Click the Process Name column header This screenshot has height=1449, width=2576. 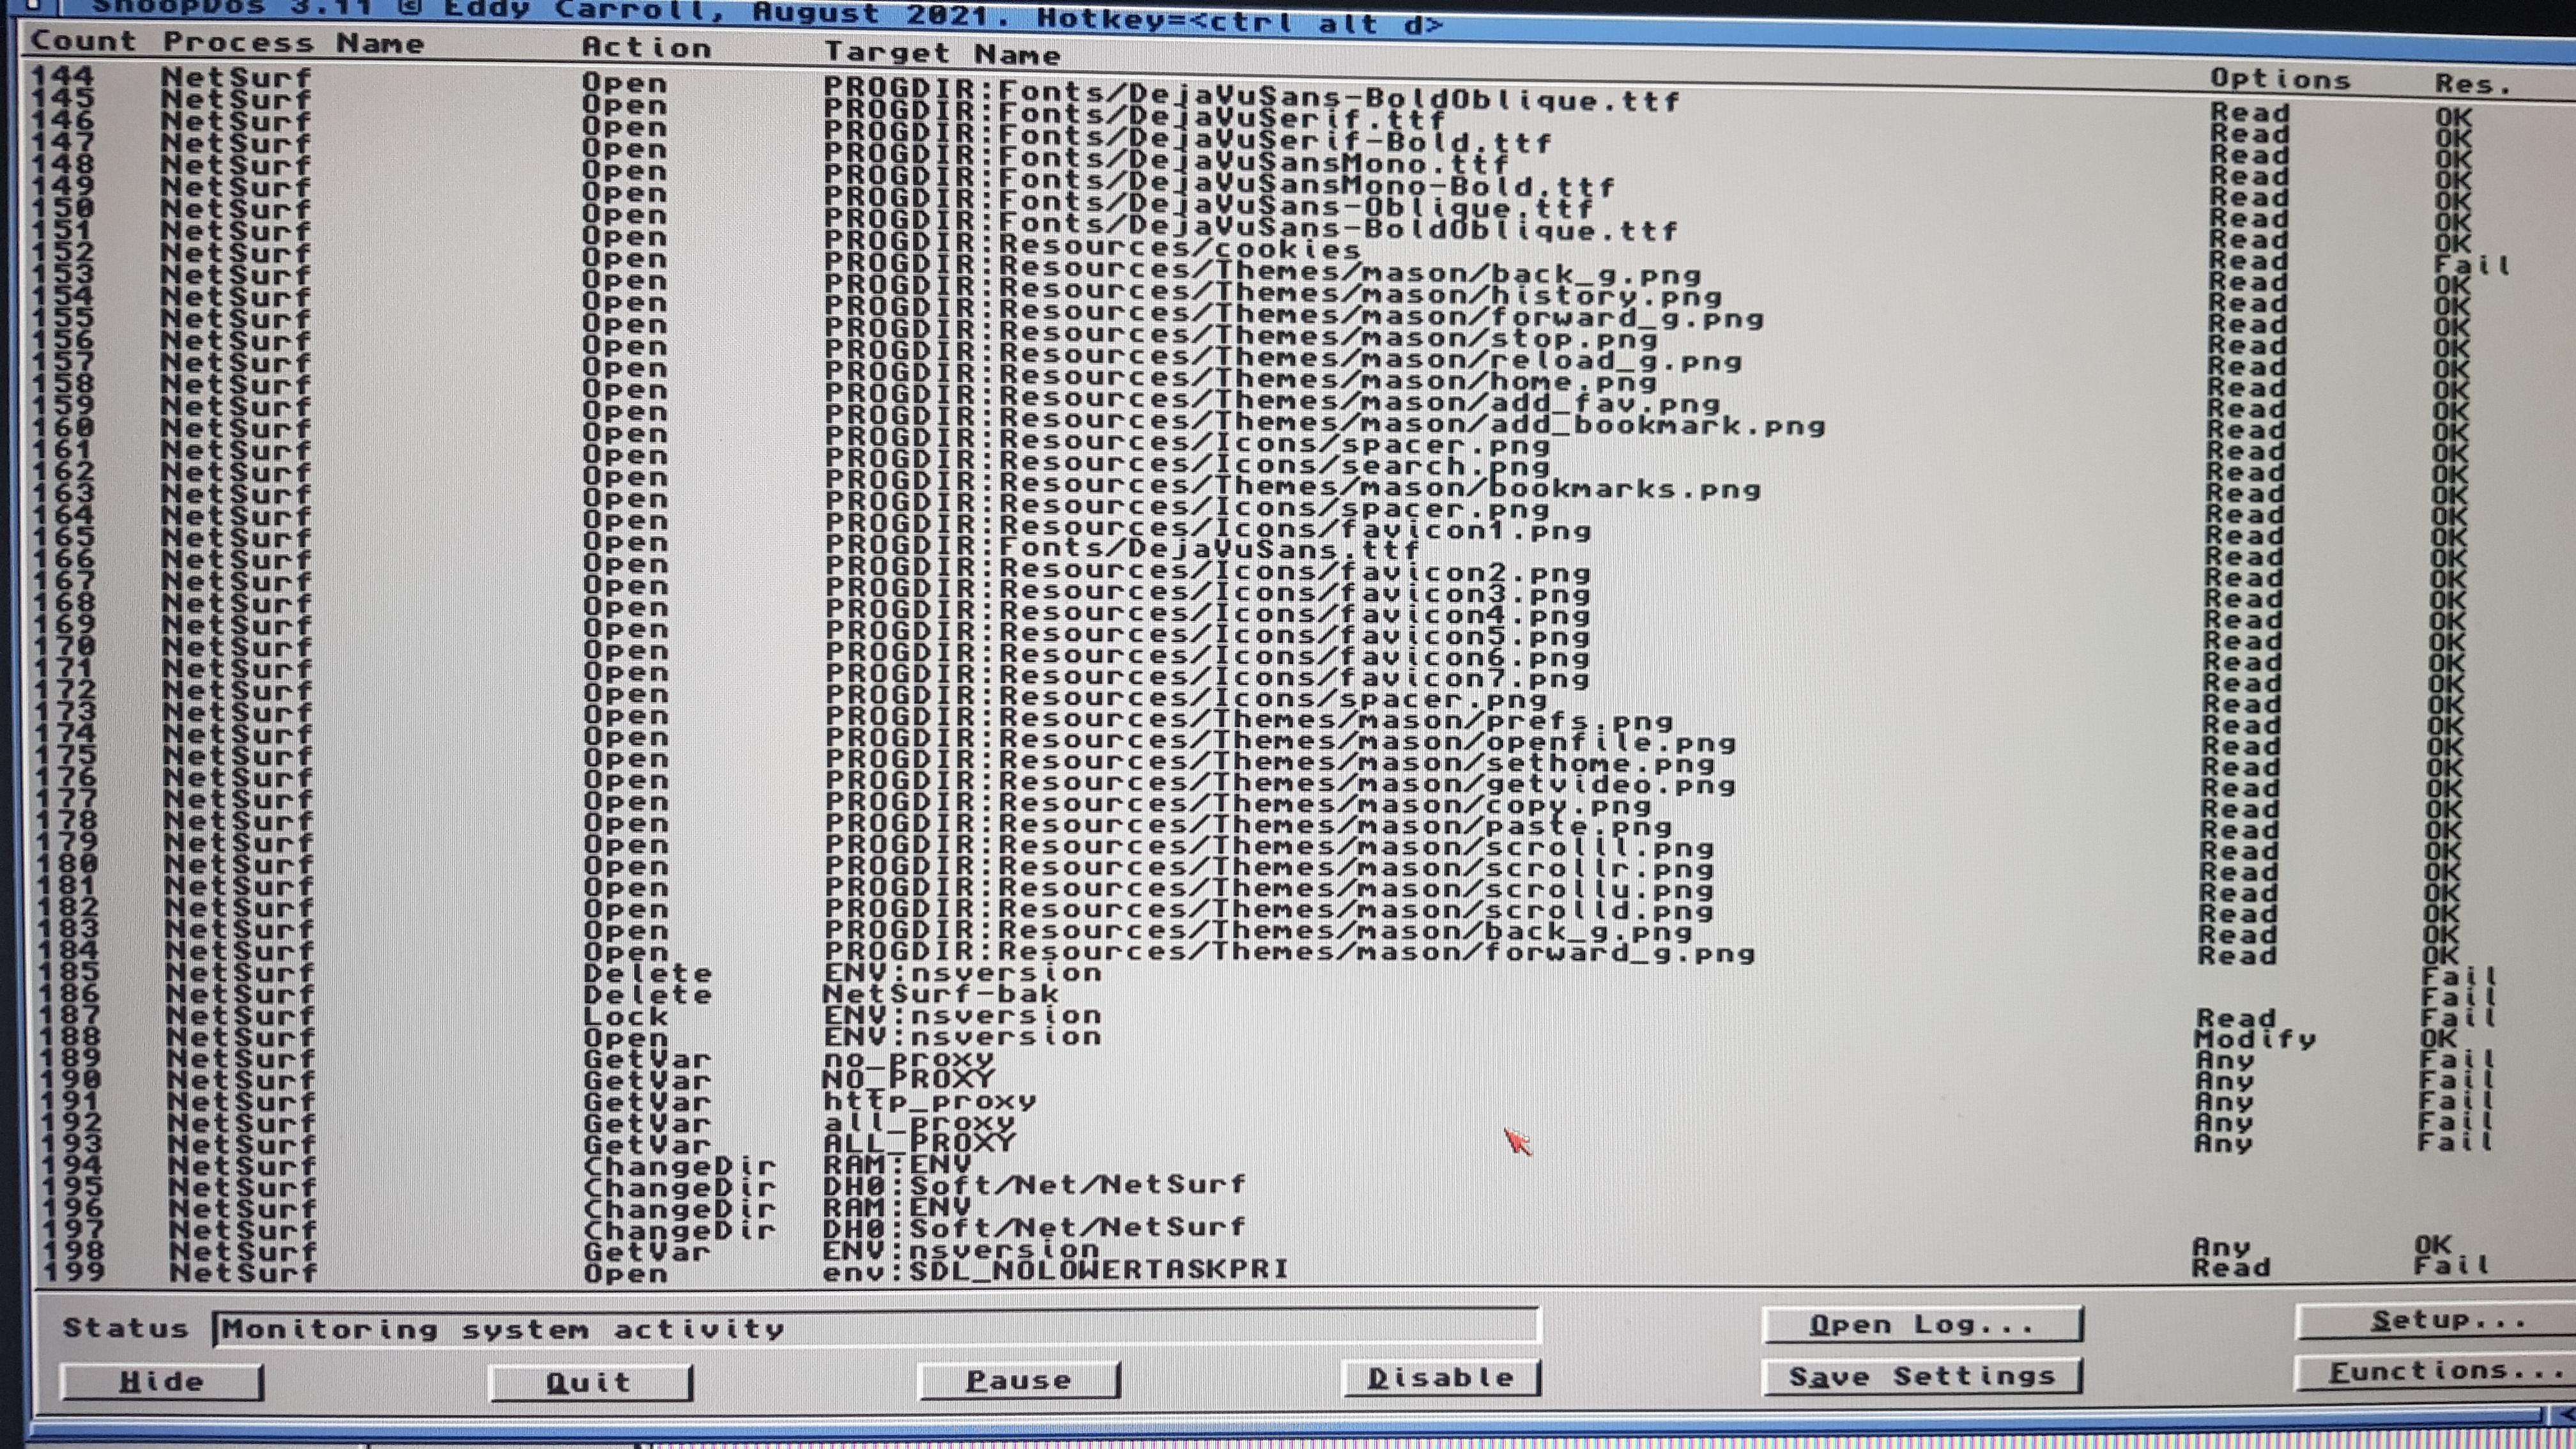click(294, 43)
